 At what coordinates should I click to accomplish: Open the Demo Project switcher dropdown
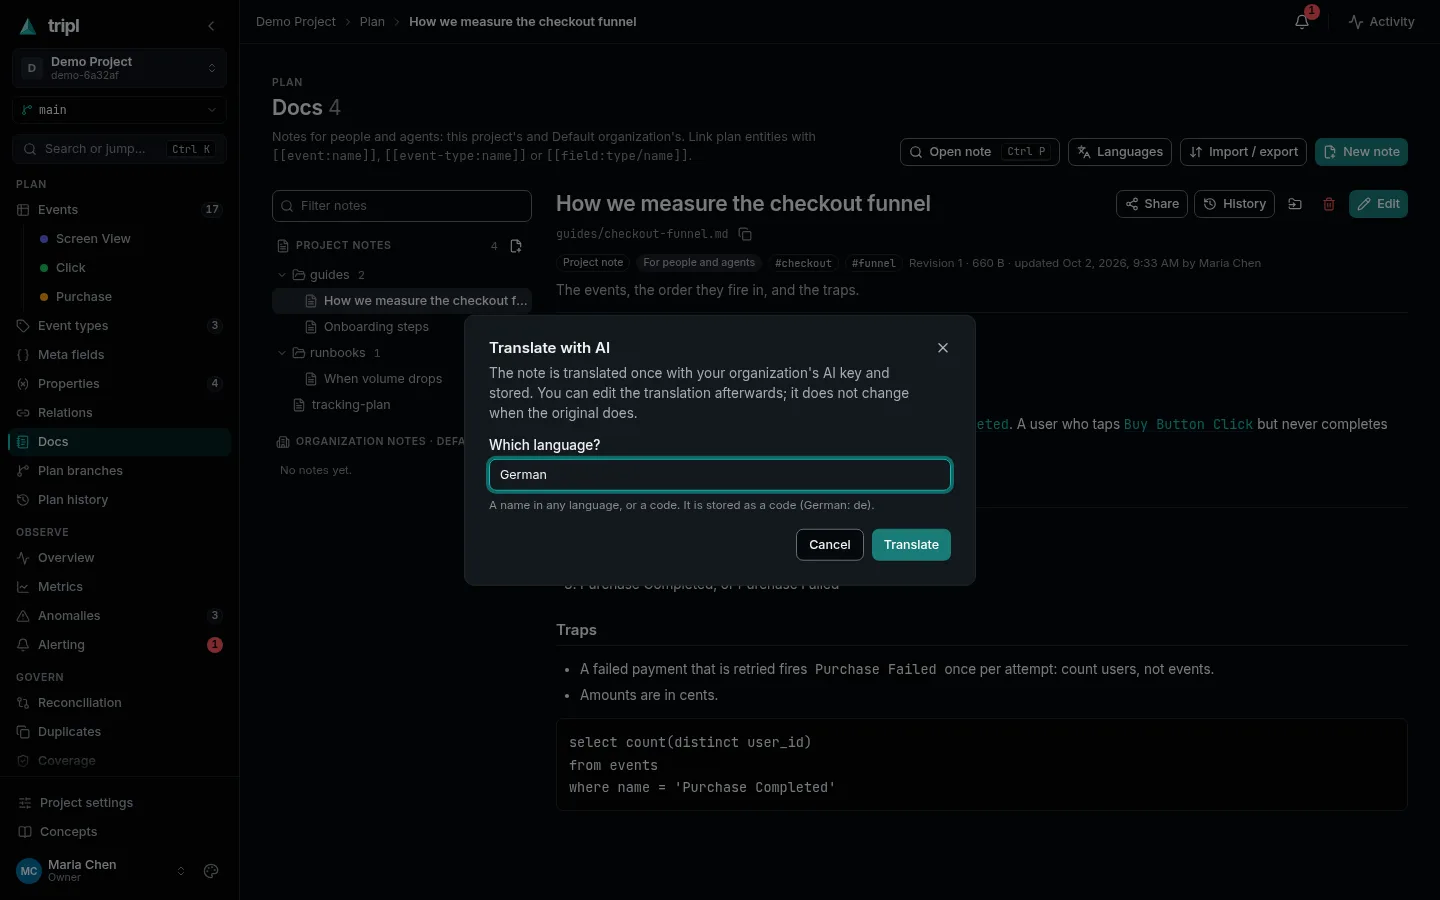120,68
